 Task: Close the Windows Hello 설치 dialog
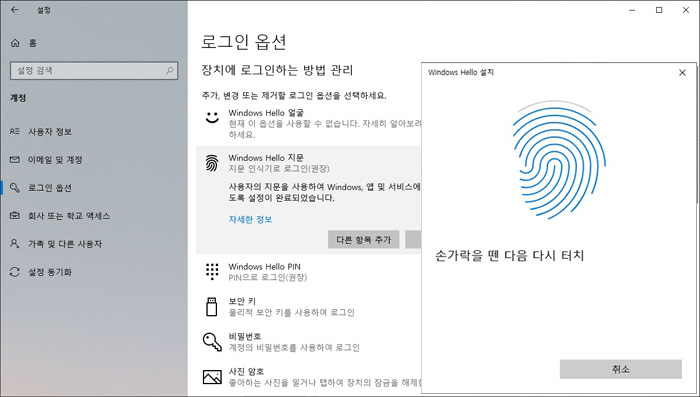click(x=682, y=72)
